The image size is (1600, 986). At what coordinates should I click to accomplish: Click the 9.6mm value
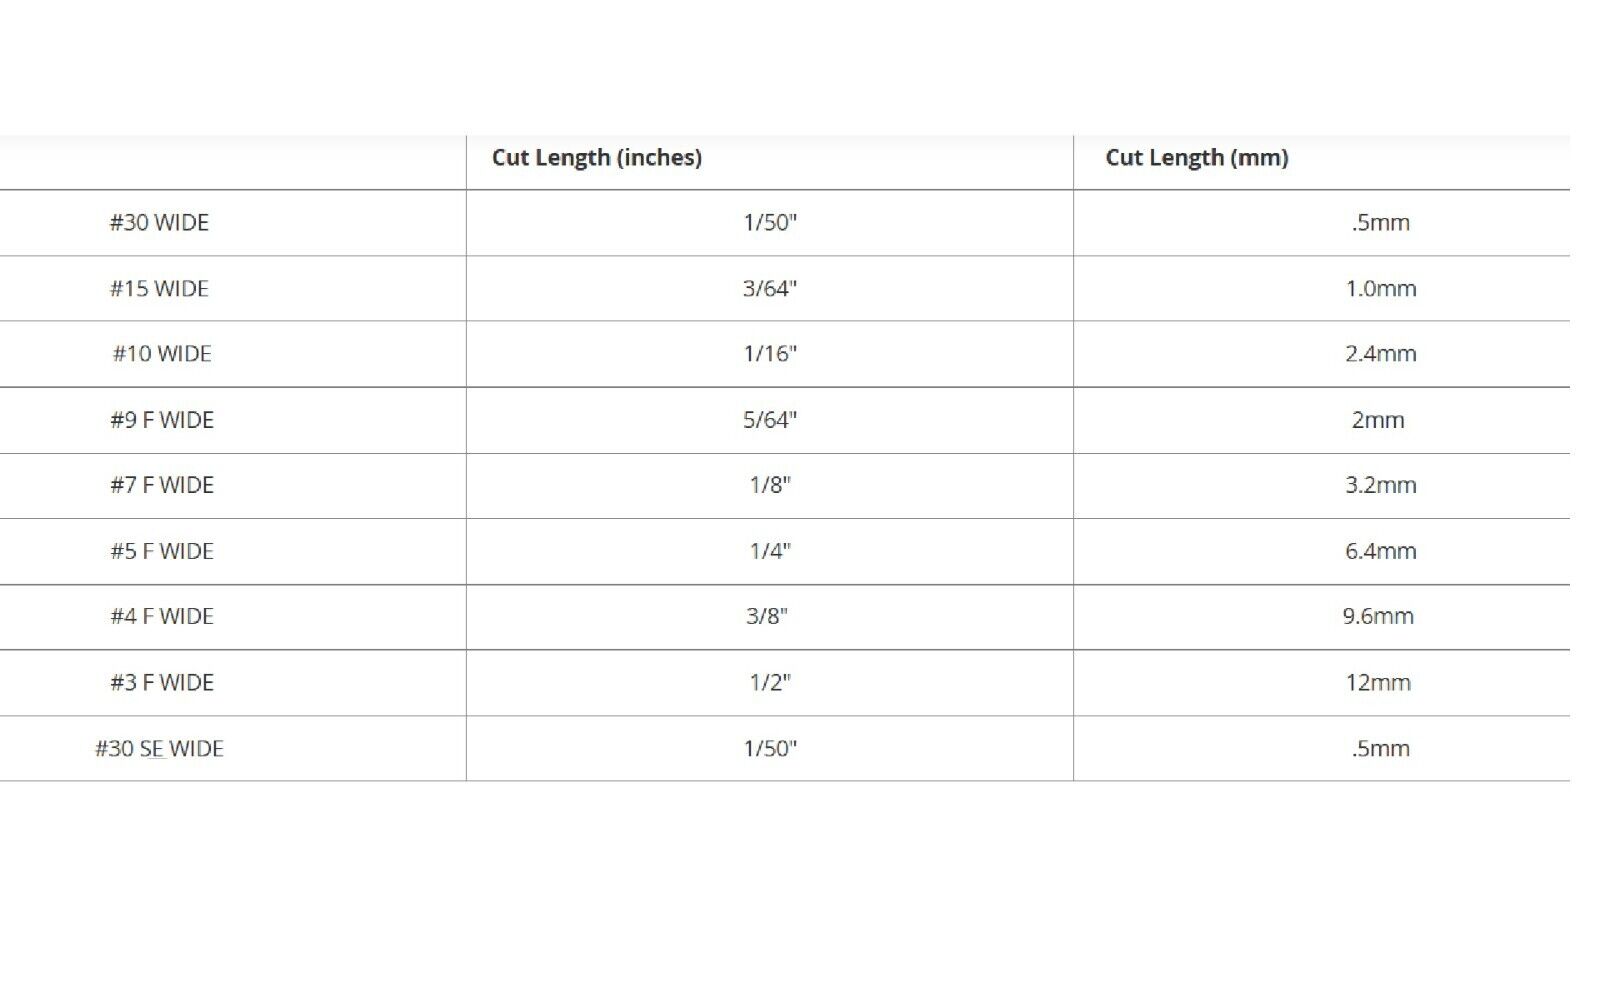coord(1378,616)
